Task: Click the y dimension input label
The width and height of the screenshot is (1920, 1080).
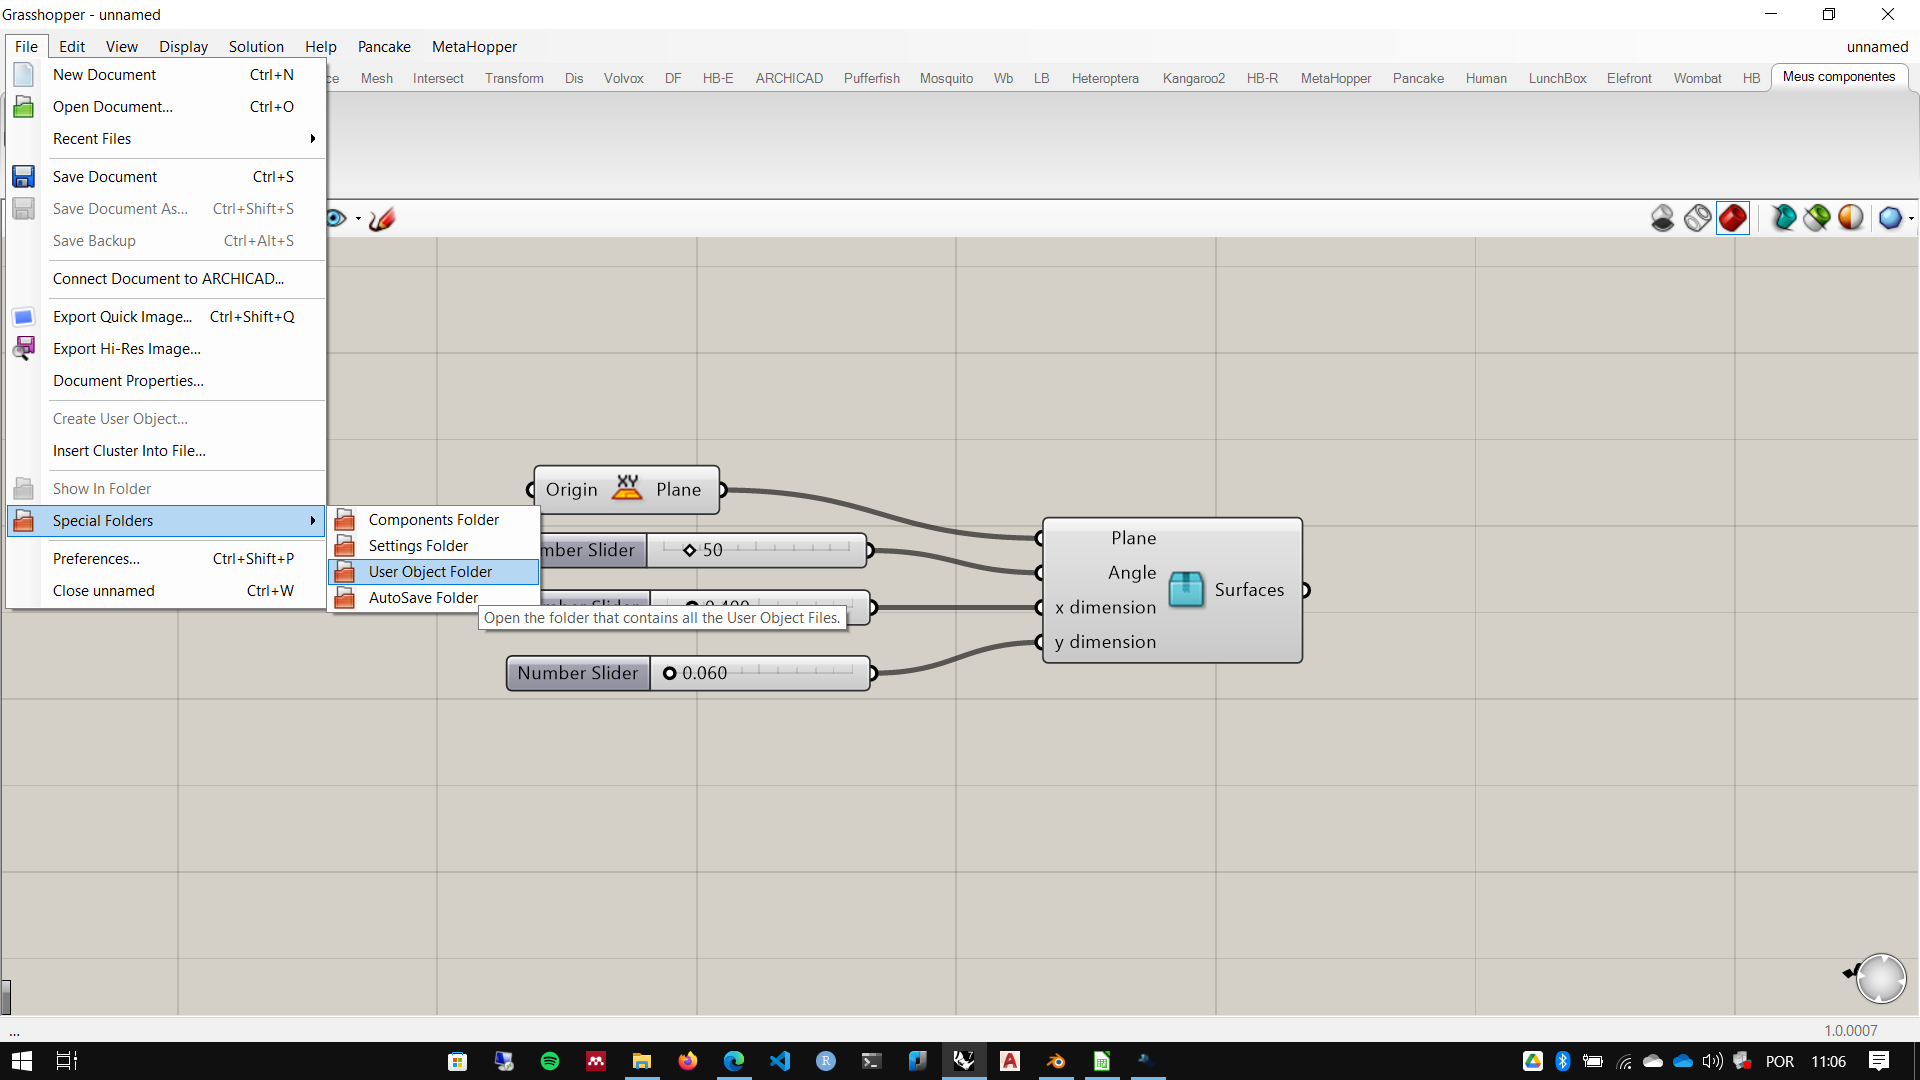Action: coord(1105,642)
